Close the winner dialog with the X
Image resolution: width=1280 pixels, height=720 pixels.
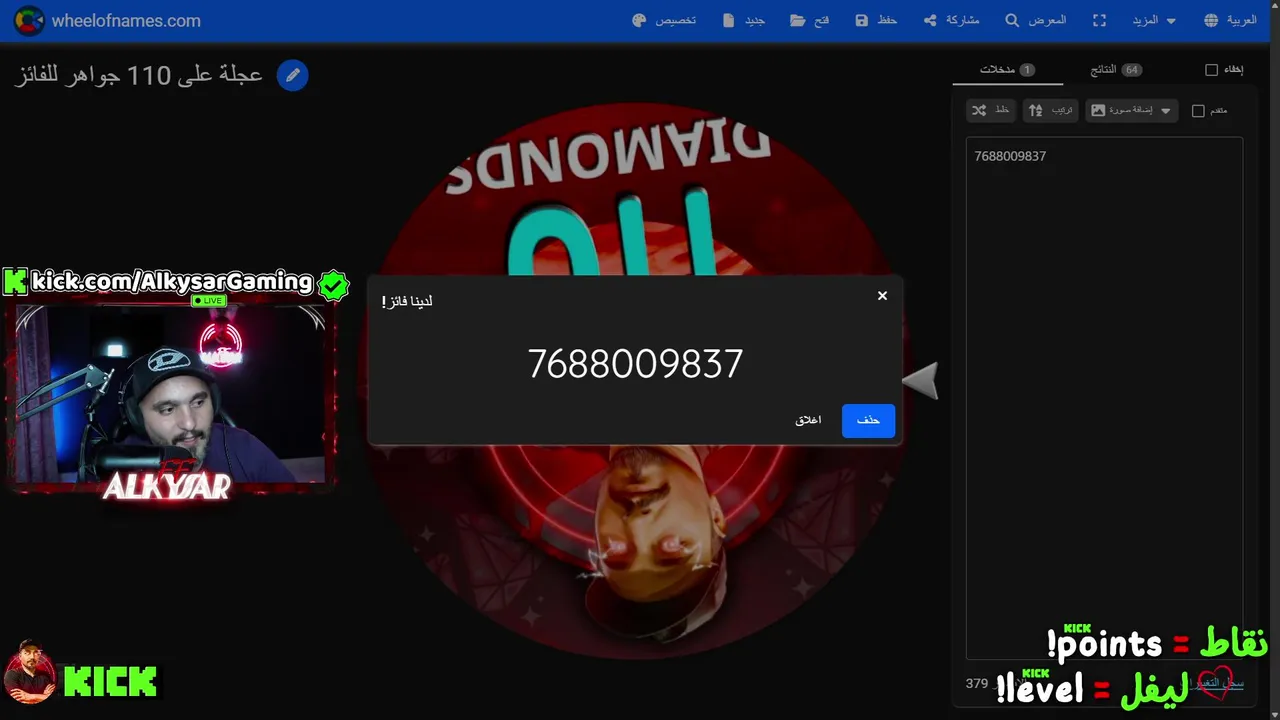(x=882, y=296)
